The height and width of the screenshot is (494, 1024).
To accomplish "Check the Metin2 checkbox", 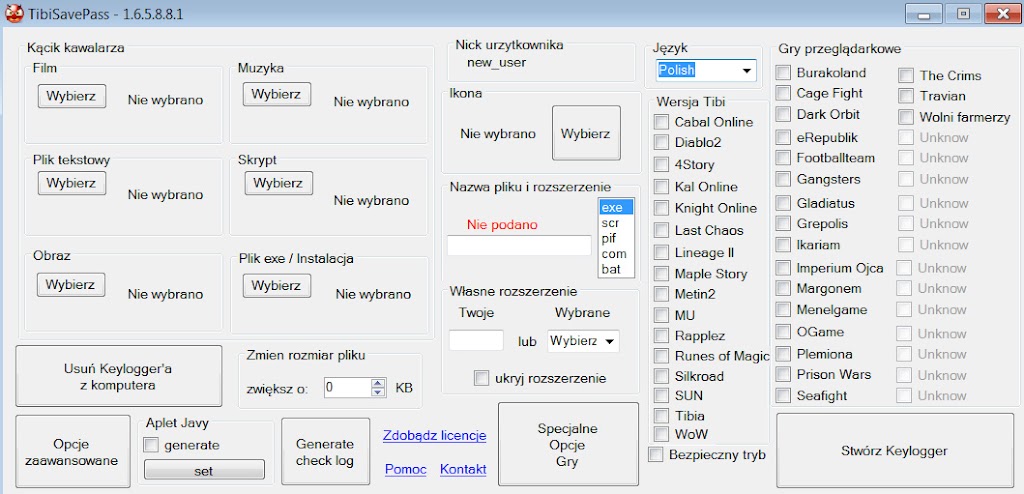I will [662, 294].
